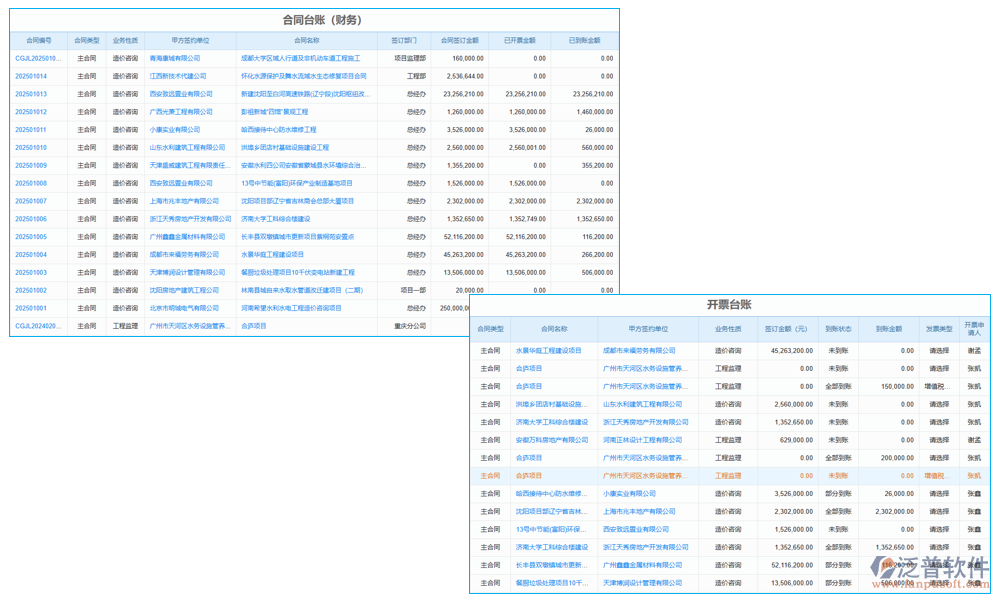Click 江西新技术代建公司 party link
The image size is (1000, 600).
point(178,76)
